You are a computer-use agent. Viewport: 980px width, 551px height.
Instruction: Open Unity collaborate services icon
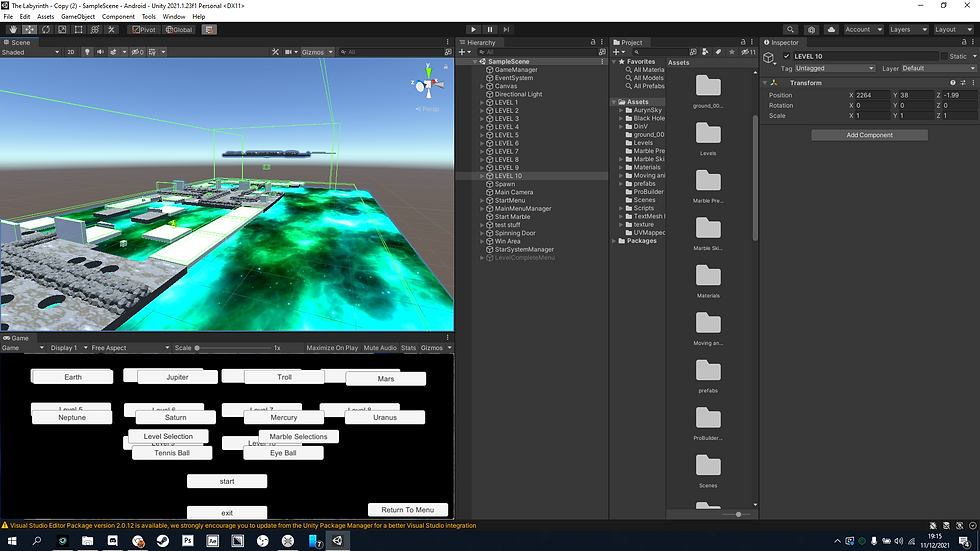click(811, 29)
